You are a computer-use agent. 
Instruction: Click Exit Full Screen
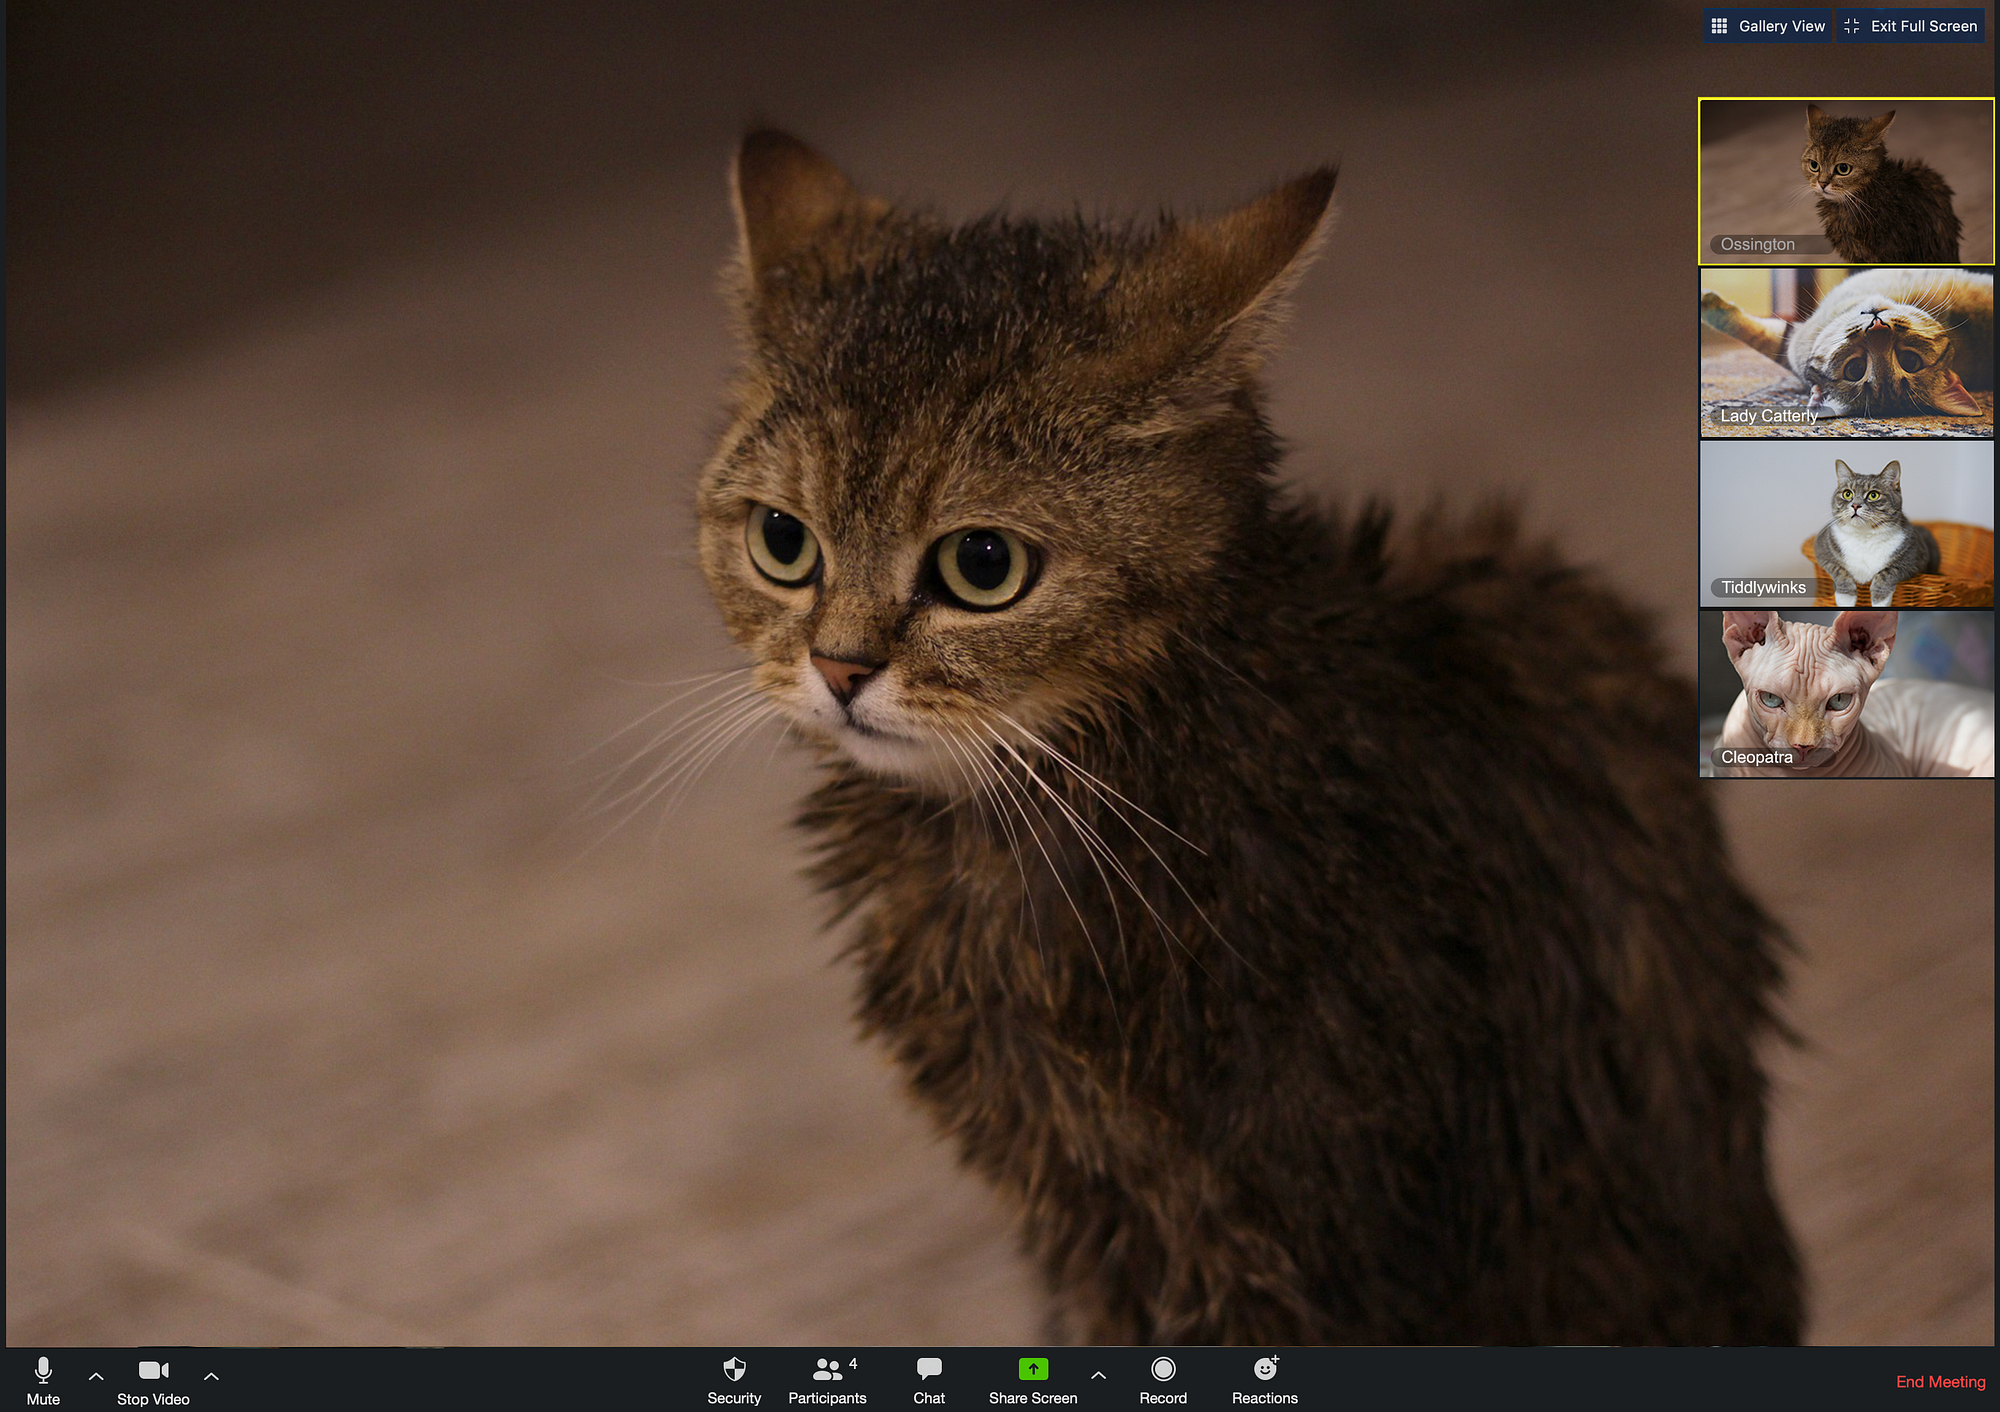coord(1911,26)
